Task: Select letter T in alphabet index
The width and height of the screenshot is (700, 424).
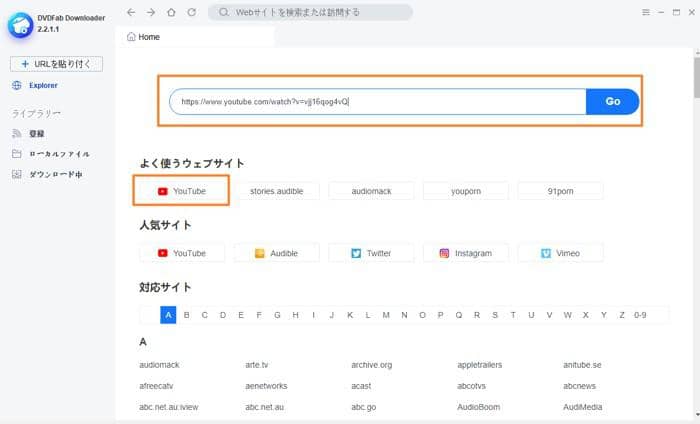Action: pos(513,315)
